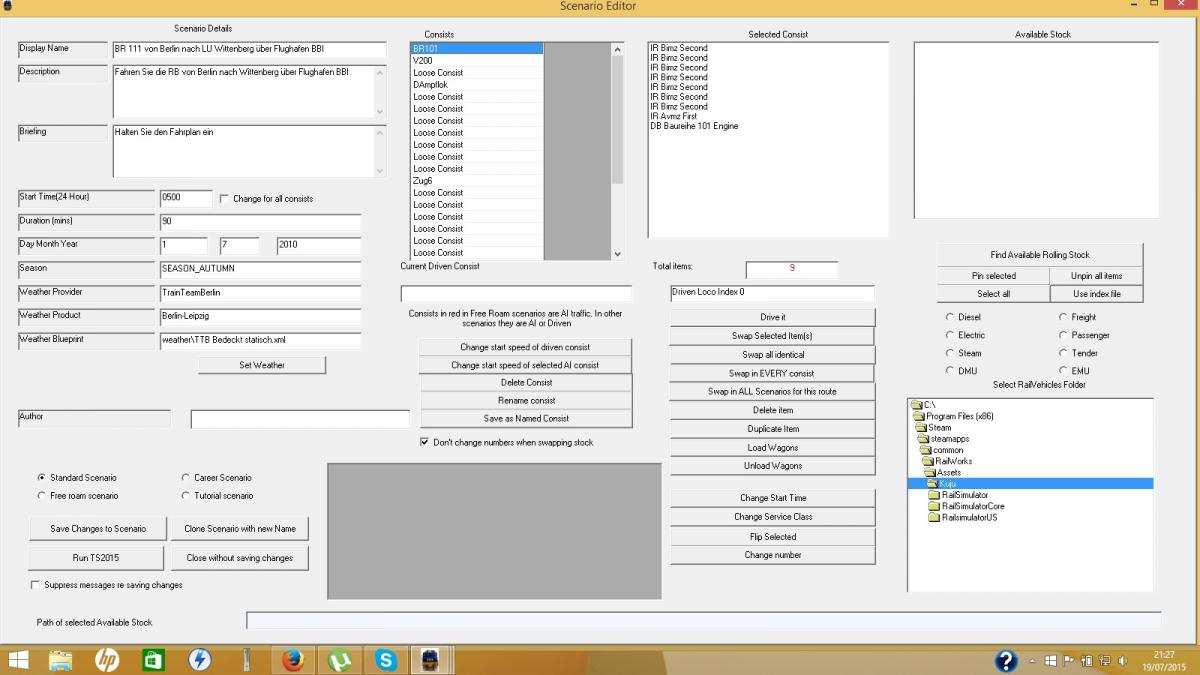Viewport: 1200px width, 675px height.
Task: Open Windows Store from the taskbar
Action: point(153,660)
